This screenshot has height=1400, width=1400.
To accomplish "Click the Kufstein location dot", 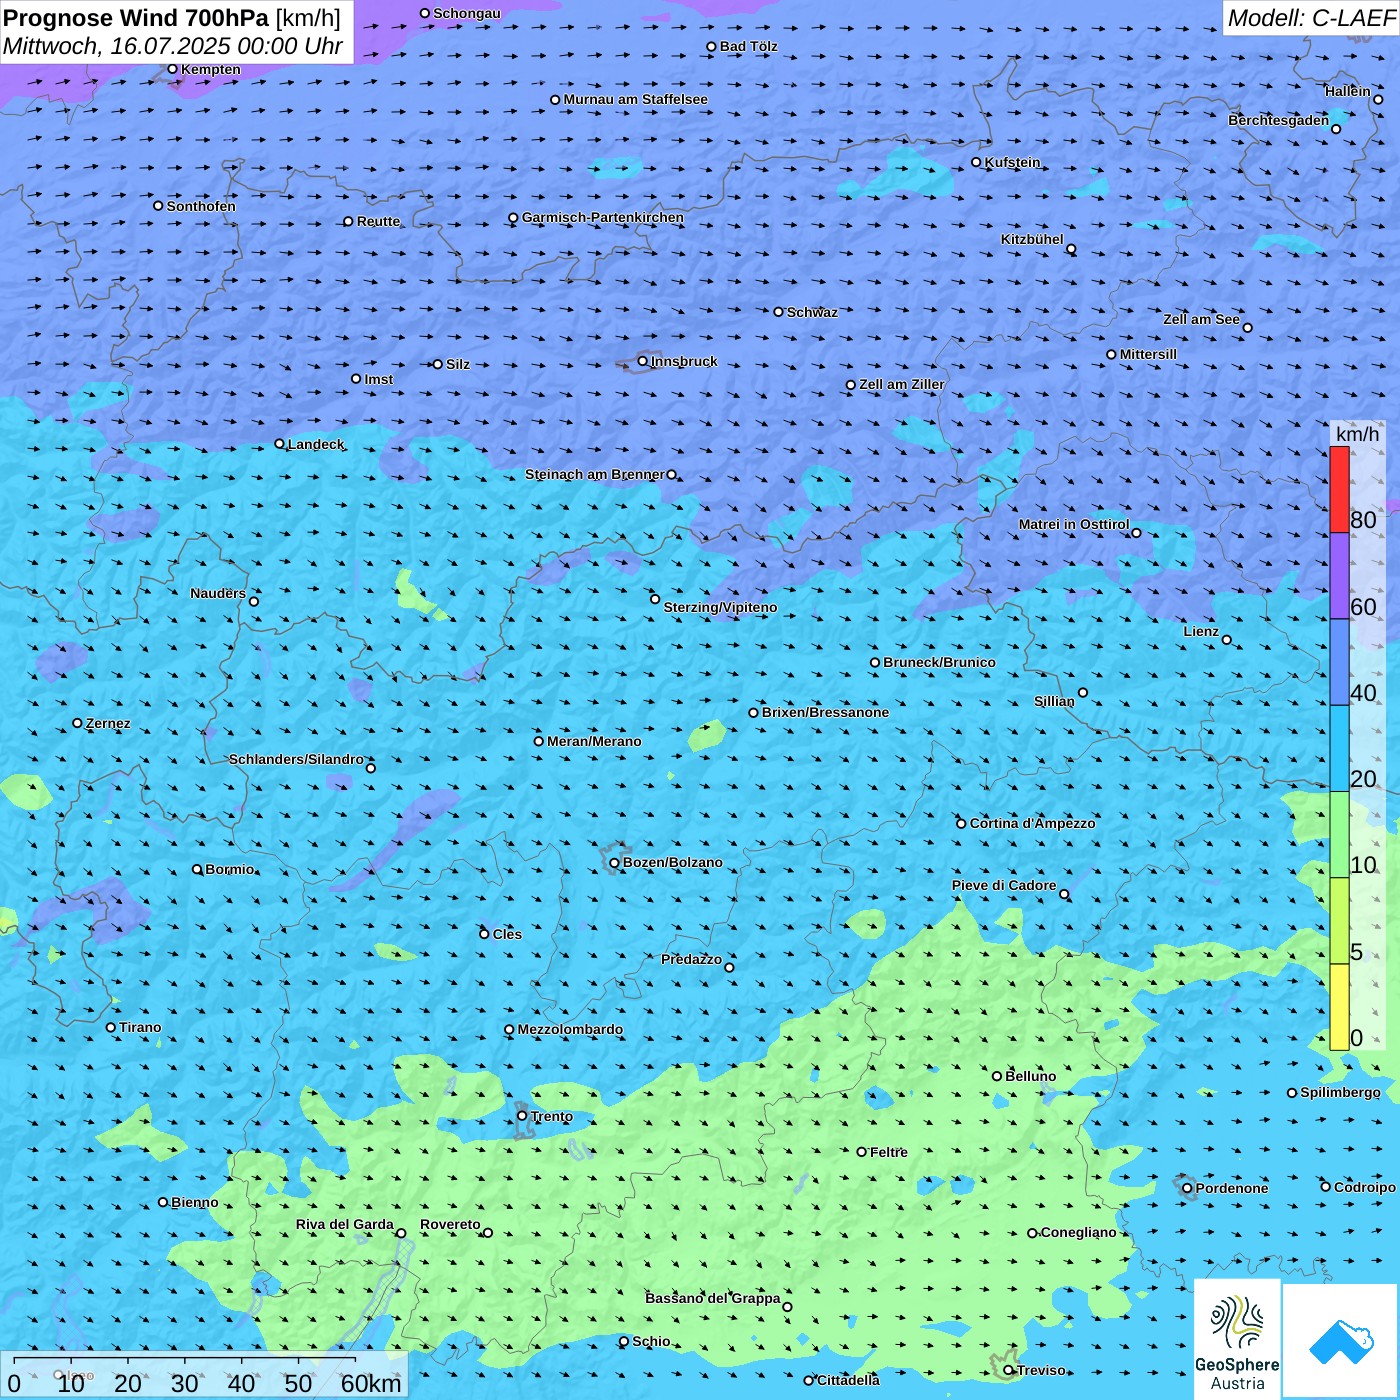I will click(x=977, y=162).
